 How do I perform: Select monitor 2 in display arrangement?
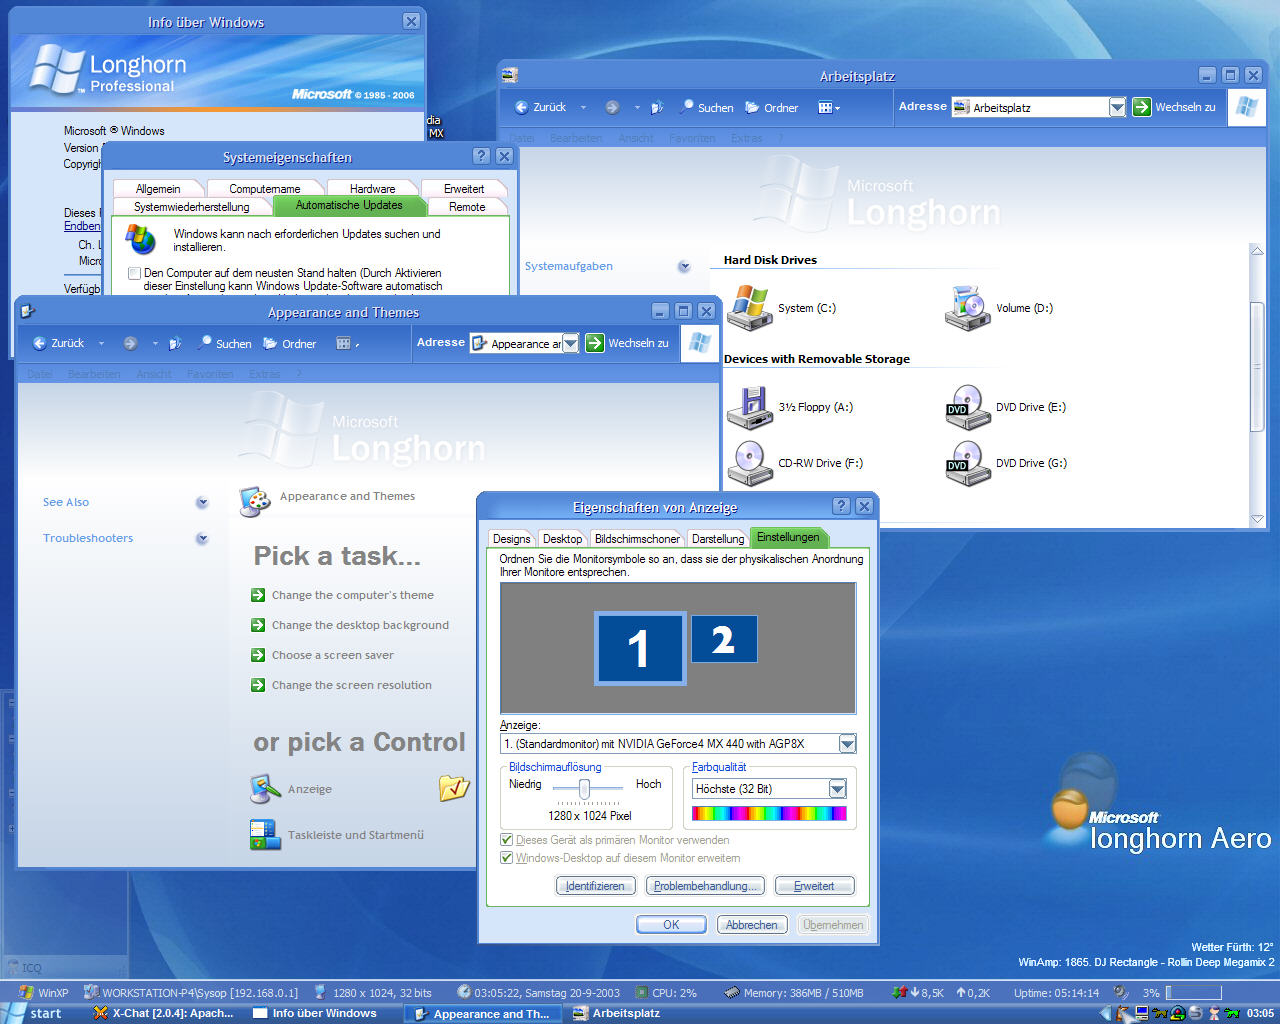point(724,639)
